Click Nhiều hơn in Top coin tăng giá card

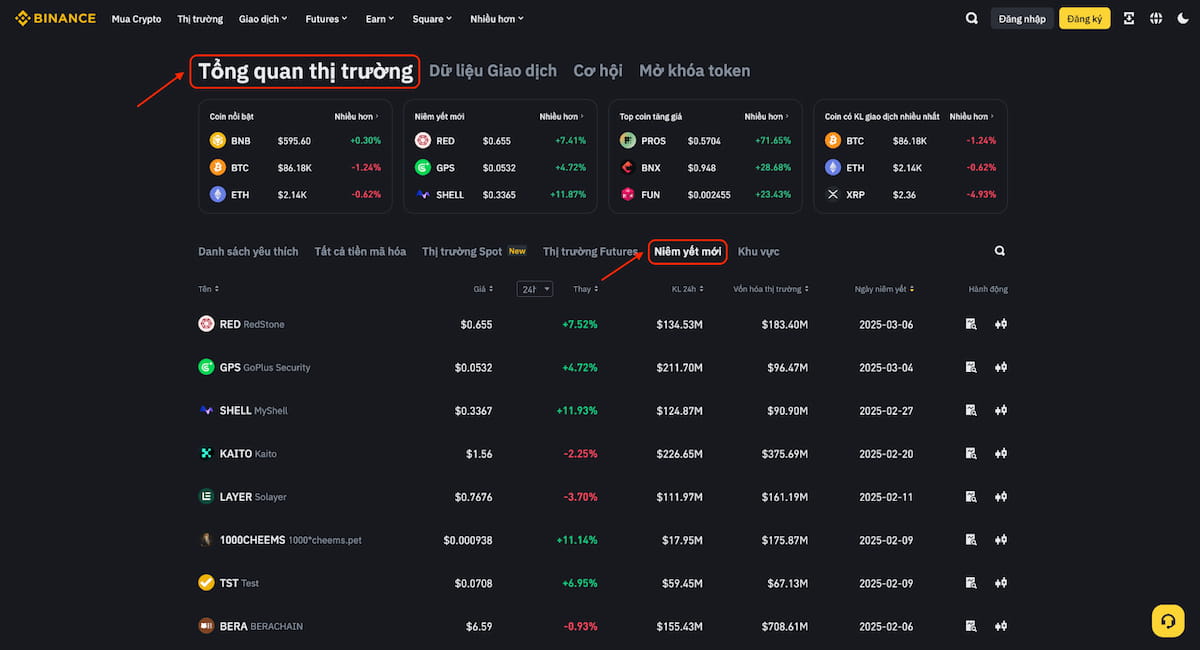coord(767,117)
